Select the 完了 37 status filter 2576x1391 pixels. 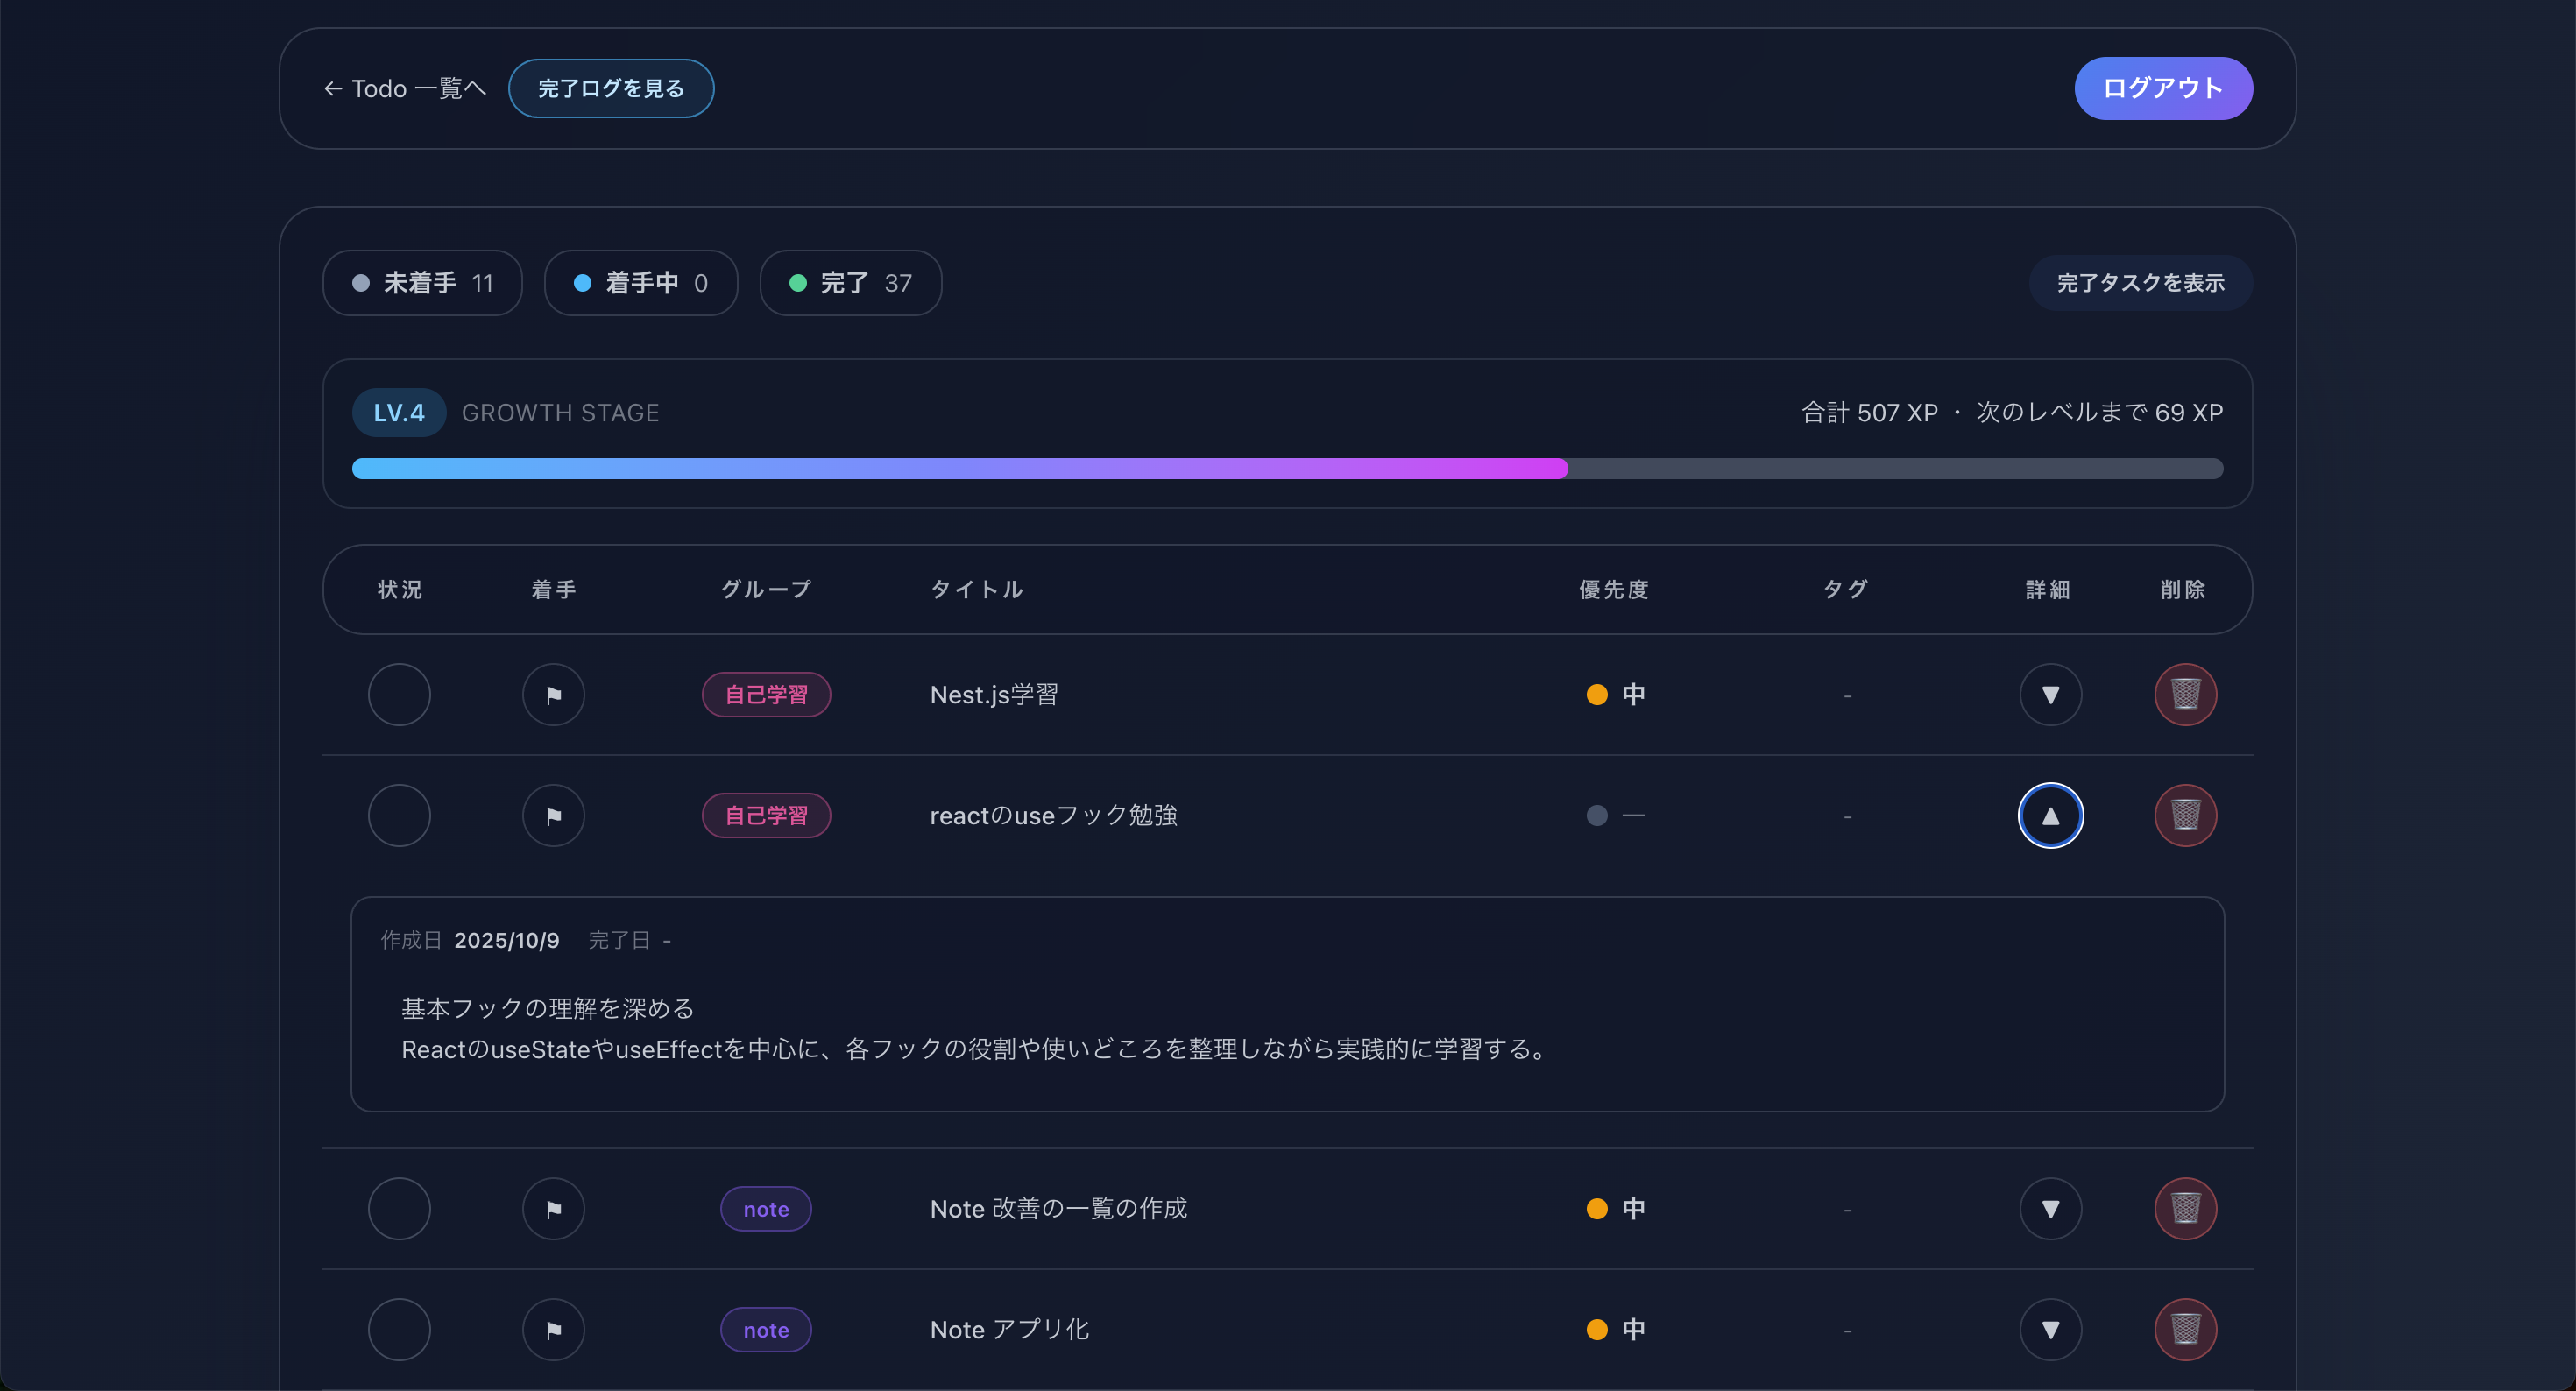point(850,283)
